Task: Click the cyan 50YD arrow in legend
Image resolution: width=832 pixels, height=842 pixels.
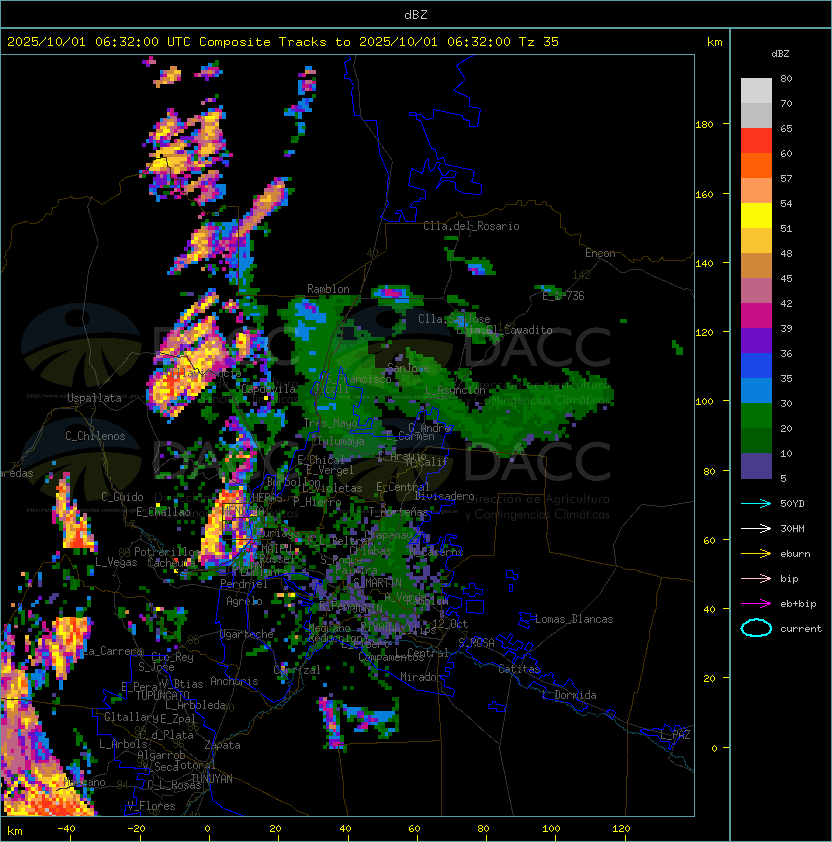Action: click(756, 504)
